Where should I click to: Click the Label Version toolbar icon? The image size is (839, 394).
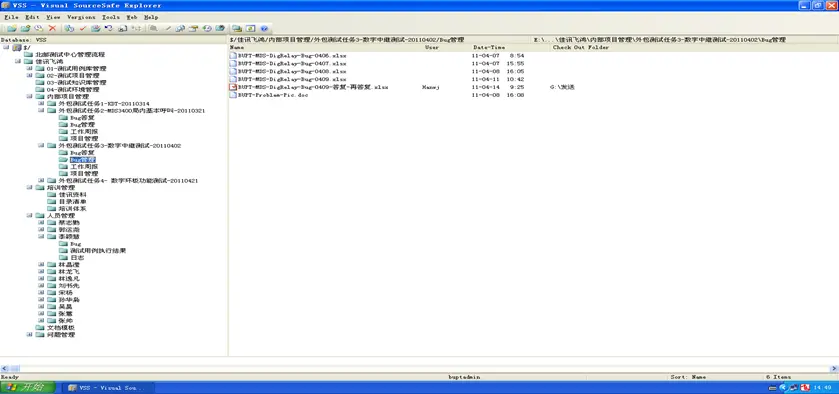[x=39, y=28]
